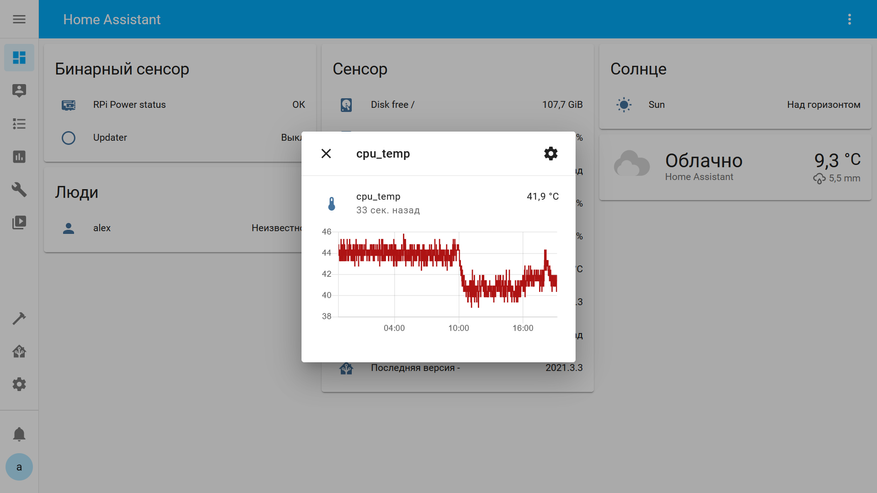Click the OK power status value

299,105
